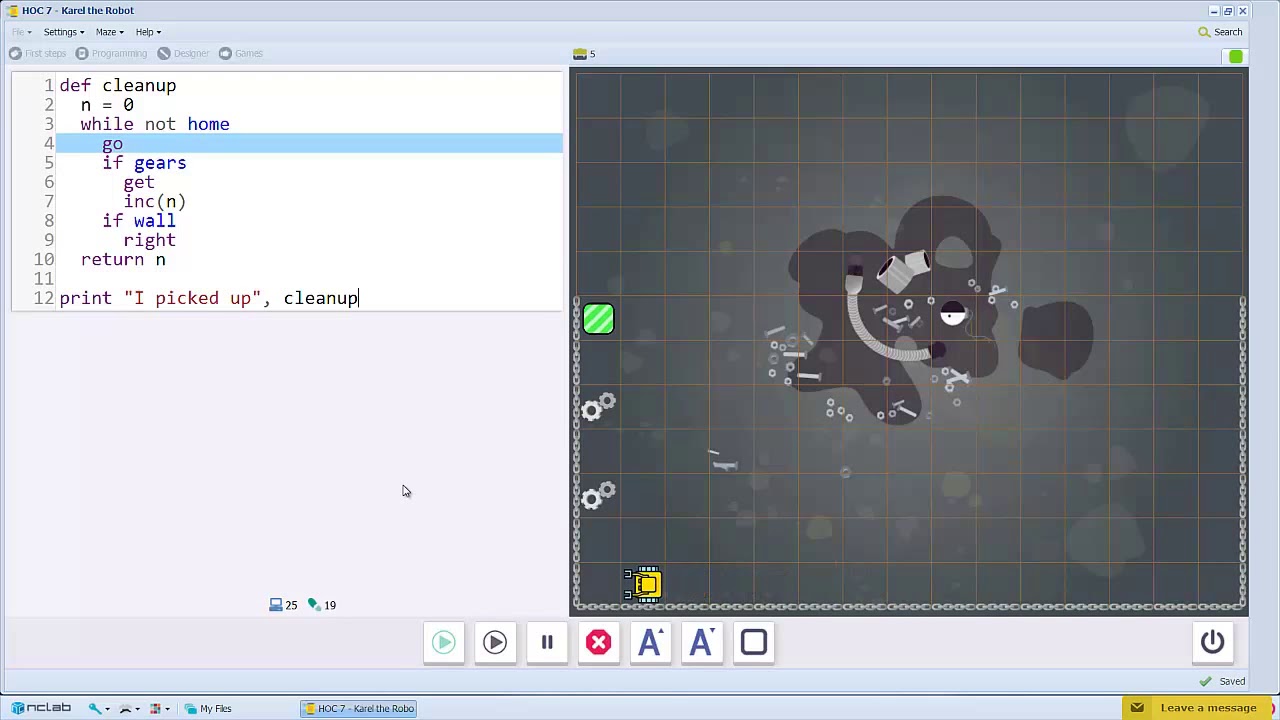Viewport: 1280px width, 720px height.
Task: Click line number 11 in the editor gutter
Action: [43, 278]
